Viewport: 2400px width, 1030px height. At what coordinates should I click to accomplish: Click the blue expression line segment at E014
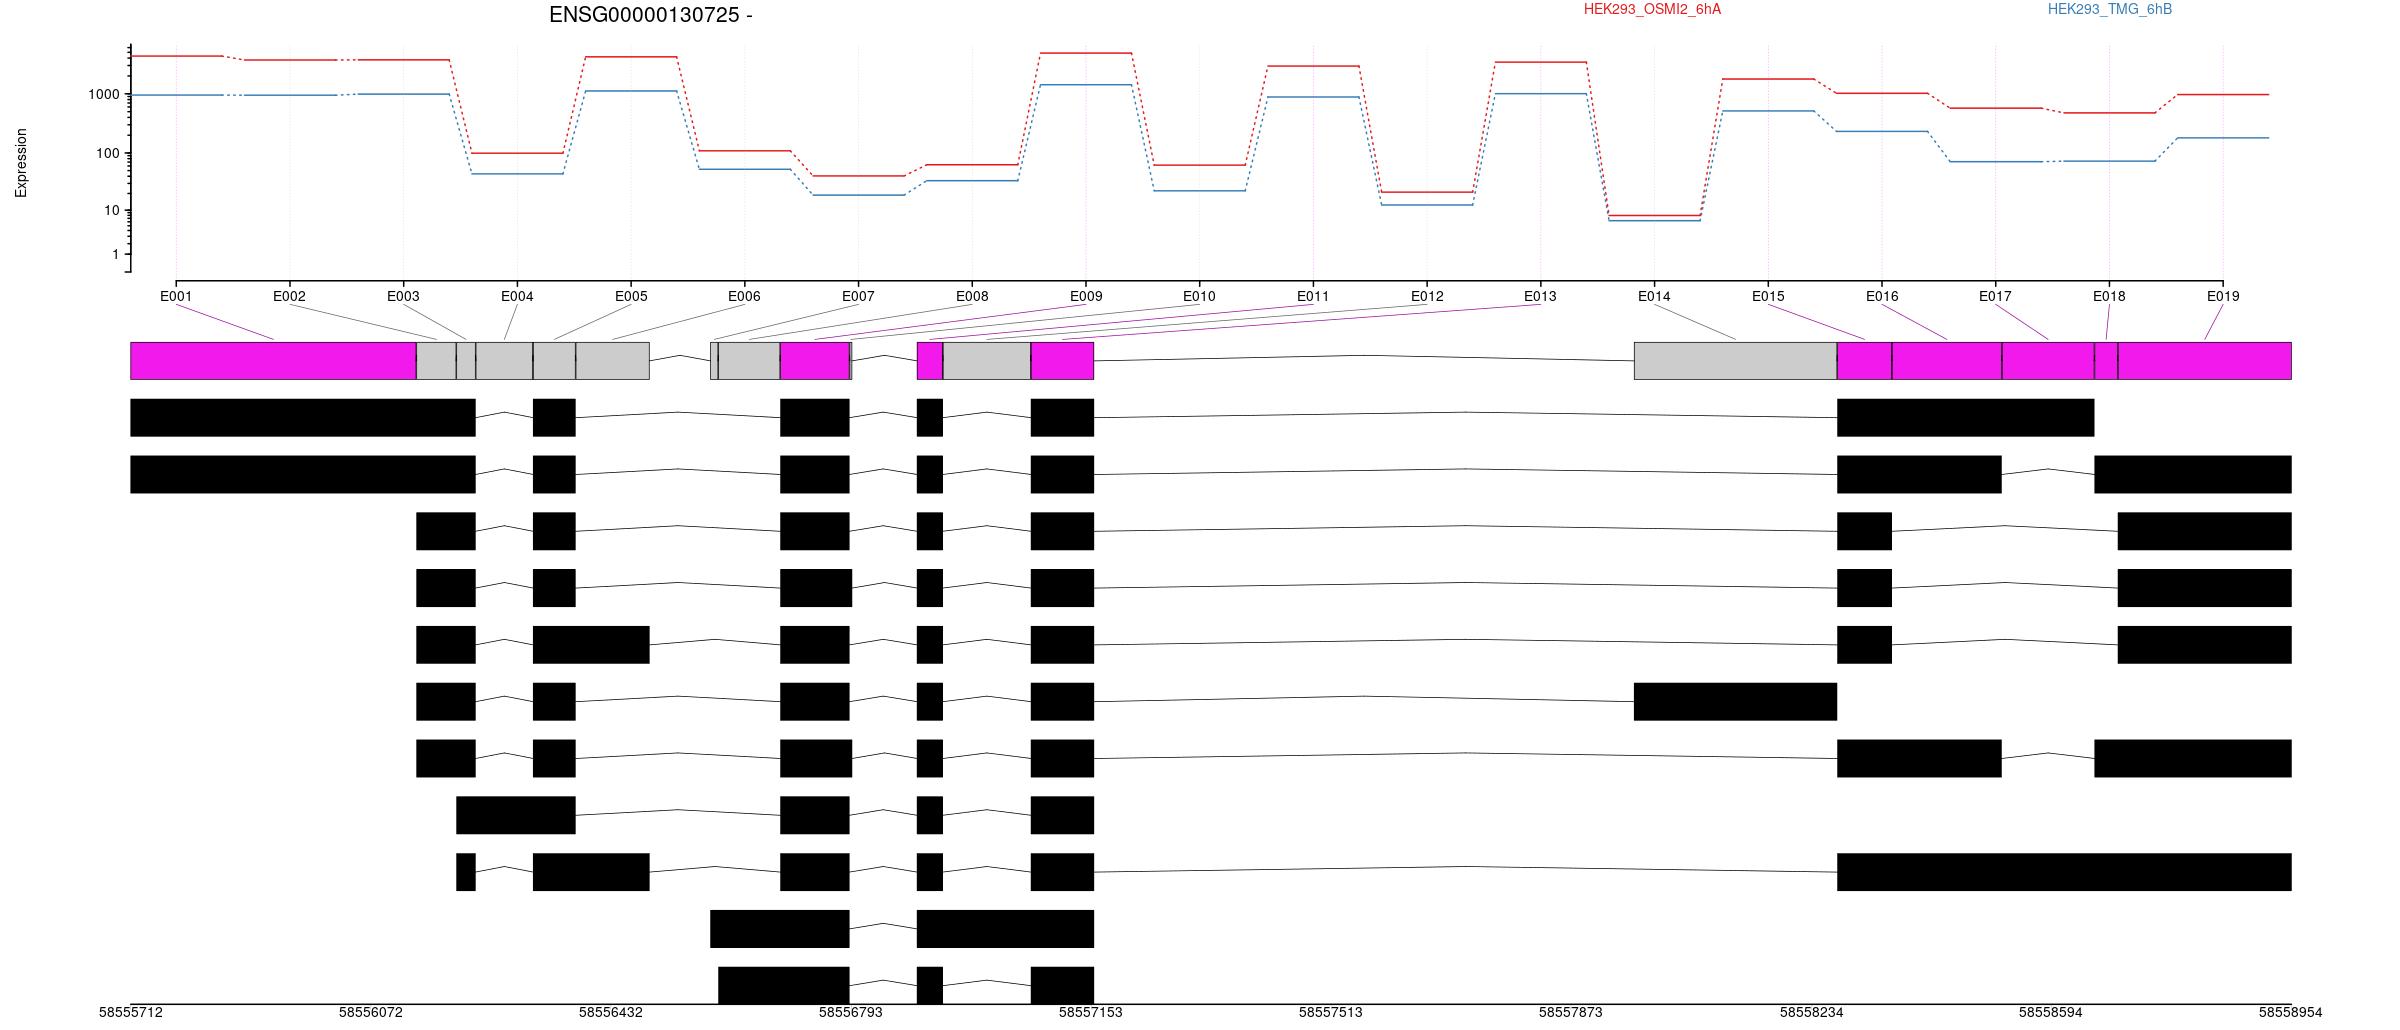[1654, 220]
